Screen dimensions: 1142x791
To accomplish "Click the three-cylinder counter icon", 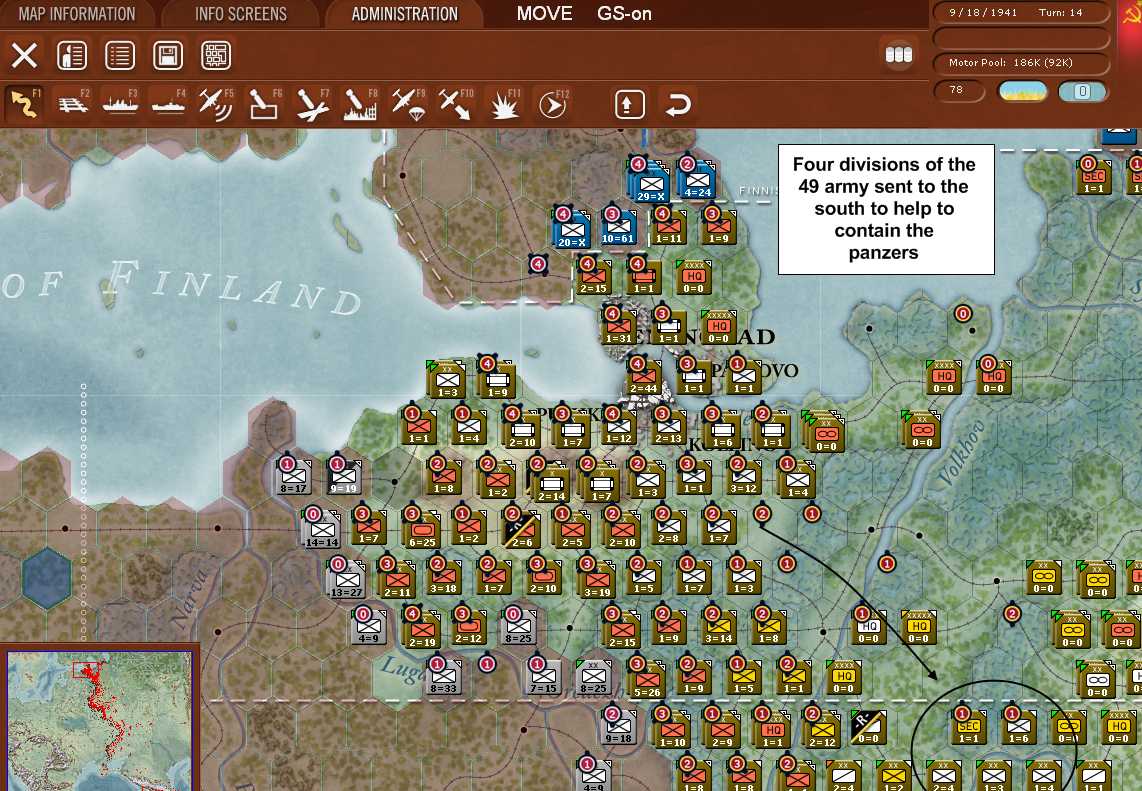I will pyautogui.click(x=899, y=55).
